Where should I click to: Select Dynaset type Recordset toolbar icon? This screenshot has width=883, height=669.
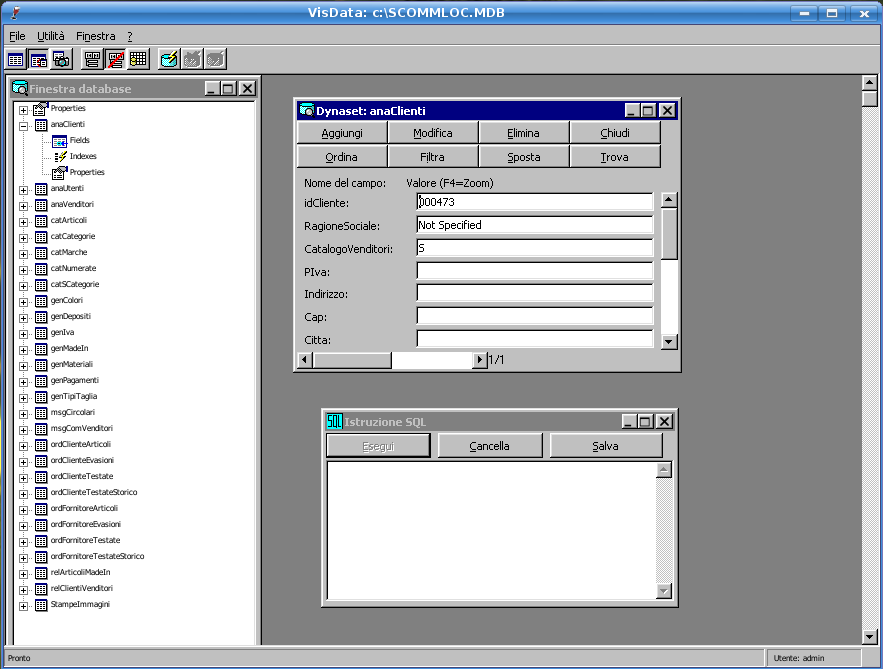pos(39,59)
